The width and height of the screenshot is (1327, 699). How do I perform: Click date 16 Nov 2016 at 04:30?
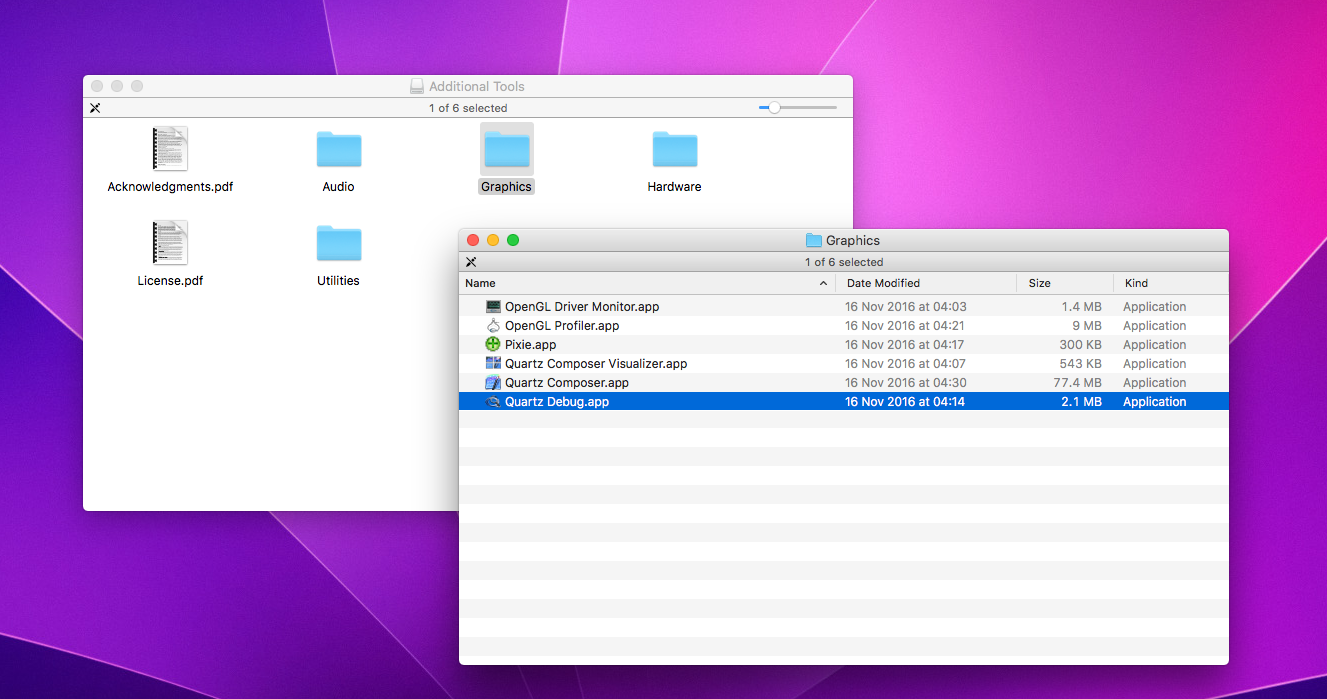click(x=905, y=383)
